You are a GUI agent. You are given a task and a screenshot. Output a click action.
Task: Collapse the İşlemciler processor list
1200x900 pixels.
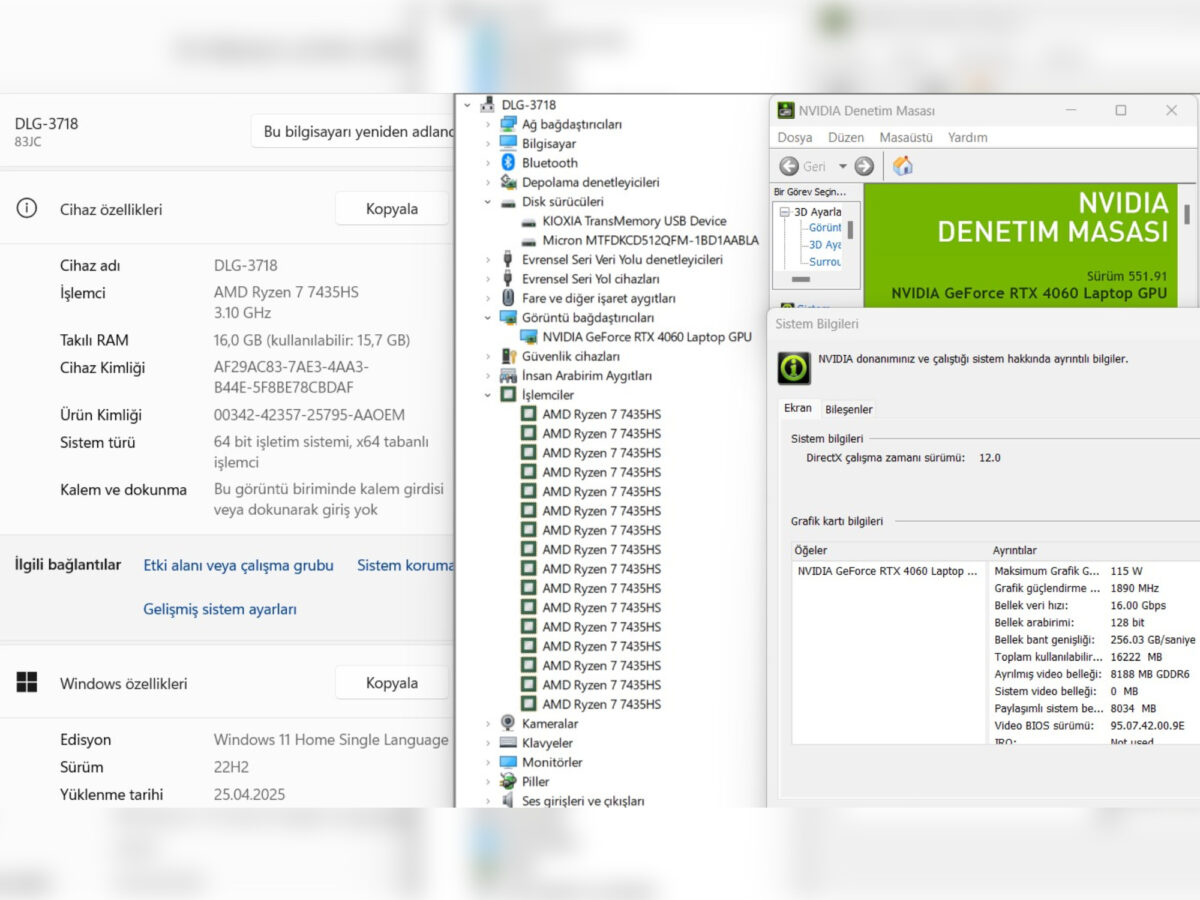488,395
